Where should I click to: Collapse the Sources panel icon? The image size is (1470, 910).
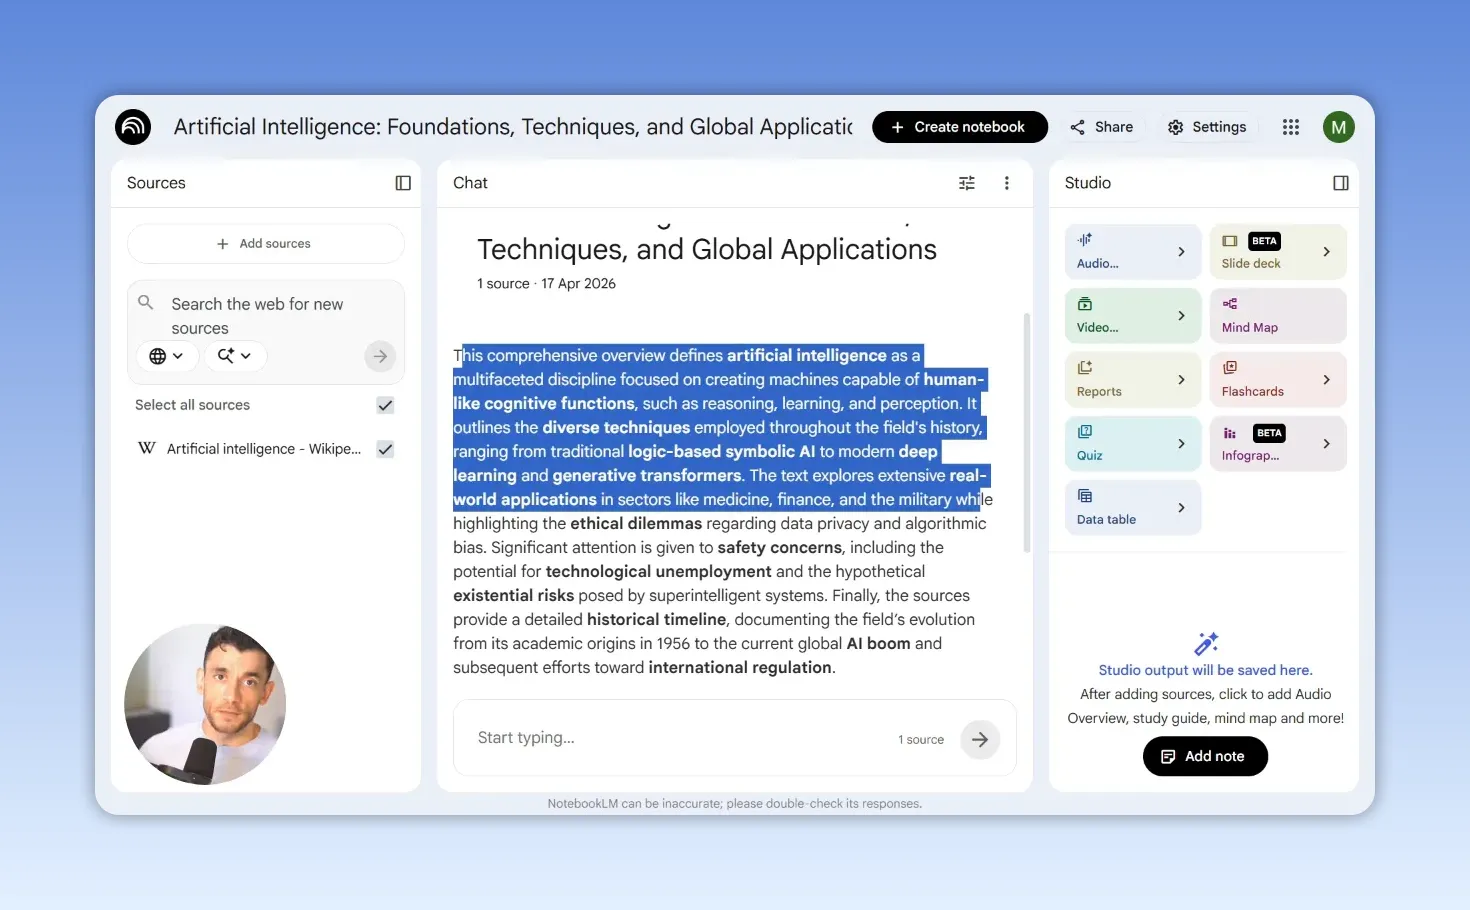tap(403, 183)
